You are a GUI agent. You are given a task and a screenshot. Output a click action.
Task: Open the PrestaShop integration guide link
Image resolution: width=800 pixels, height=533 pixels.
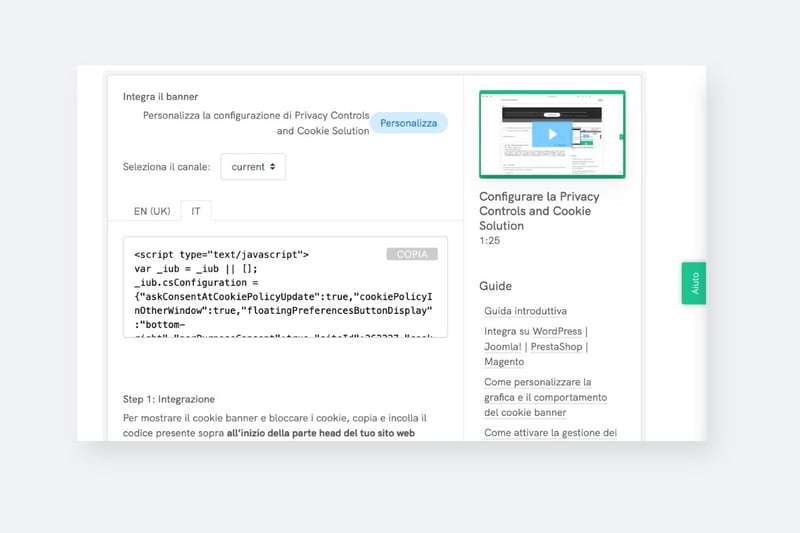click(x=556, y=346)
